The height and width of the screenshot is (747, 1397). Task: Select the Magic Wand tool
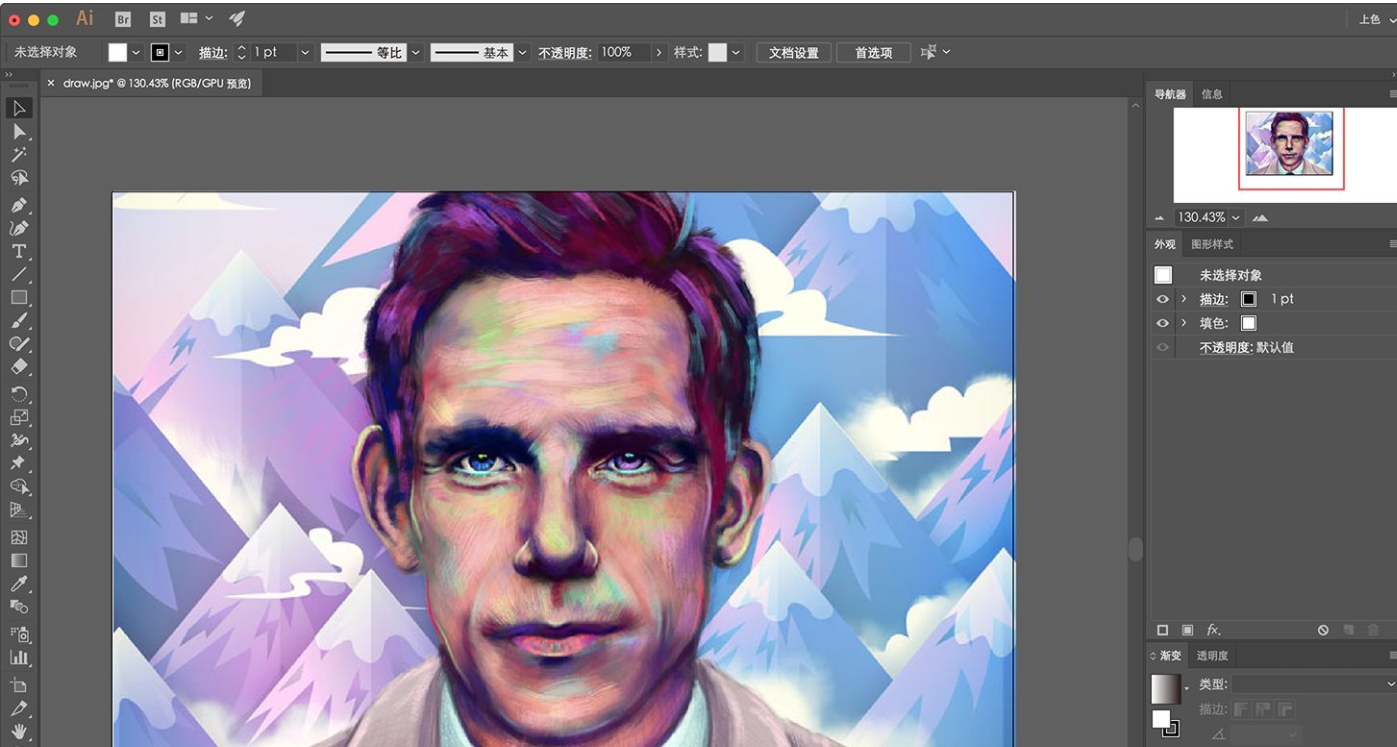pos(19,155)
